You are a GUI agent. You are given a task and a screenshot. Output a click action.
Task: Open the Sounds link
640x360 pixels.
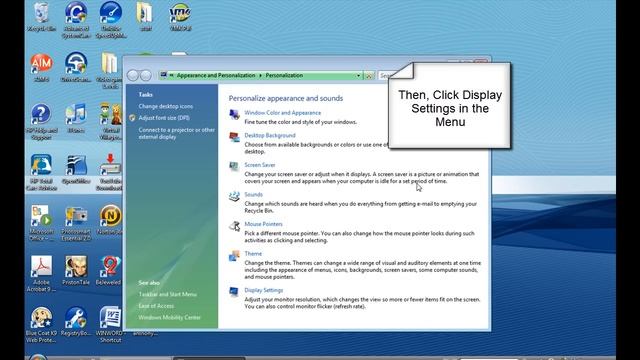point(253,195)
